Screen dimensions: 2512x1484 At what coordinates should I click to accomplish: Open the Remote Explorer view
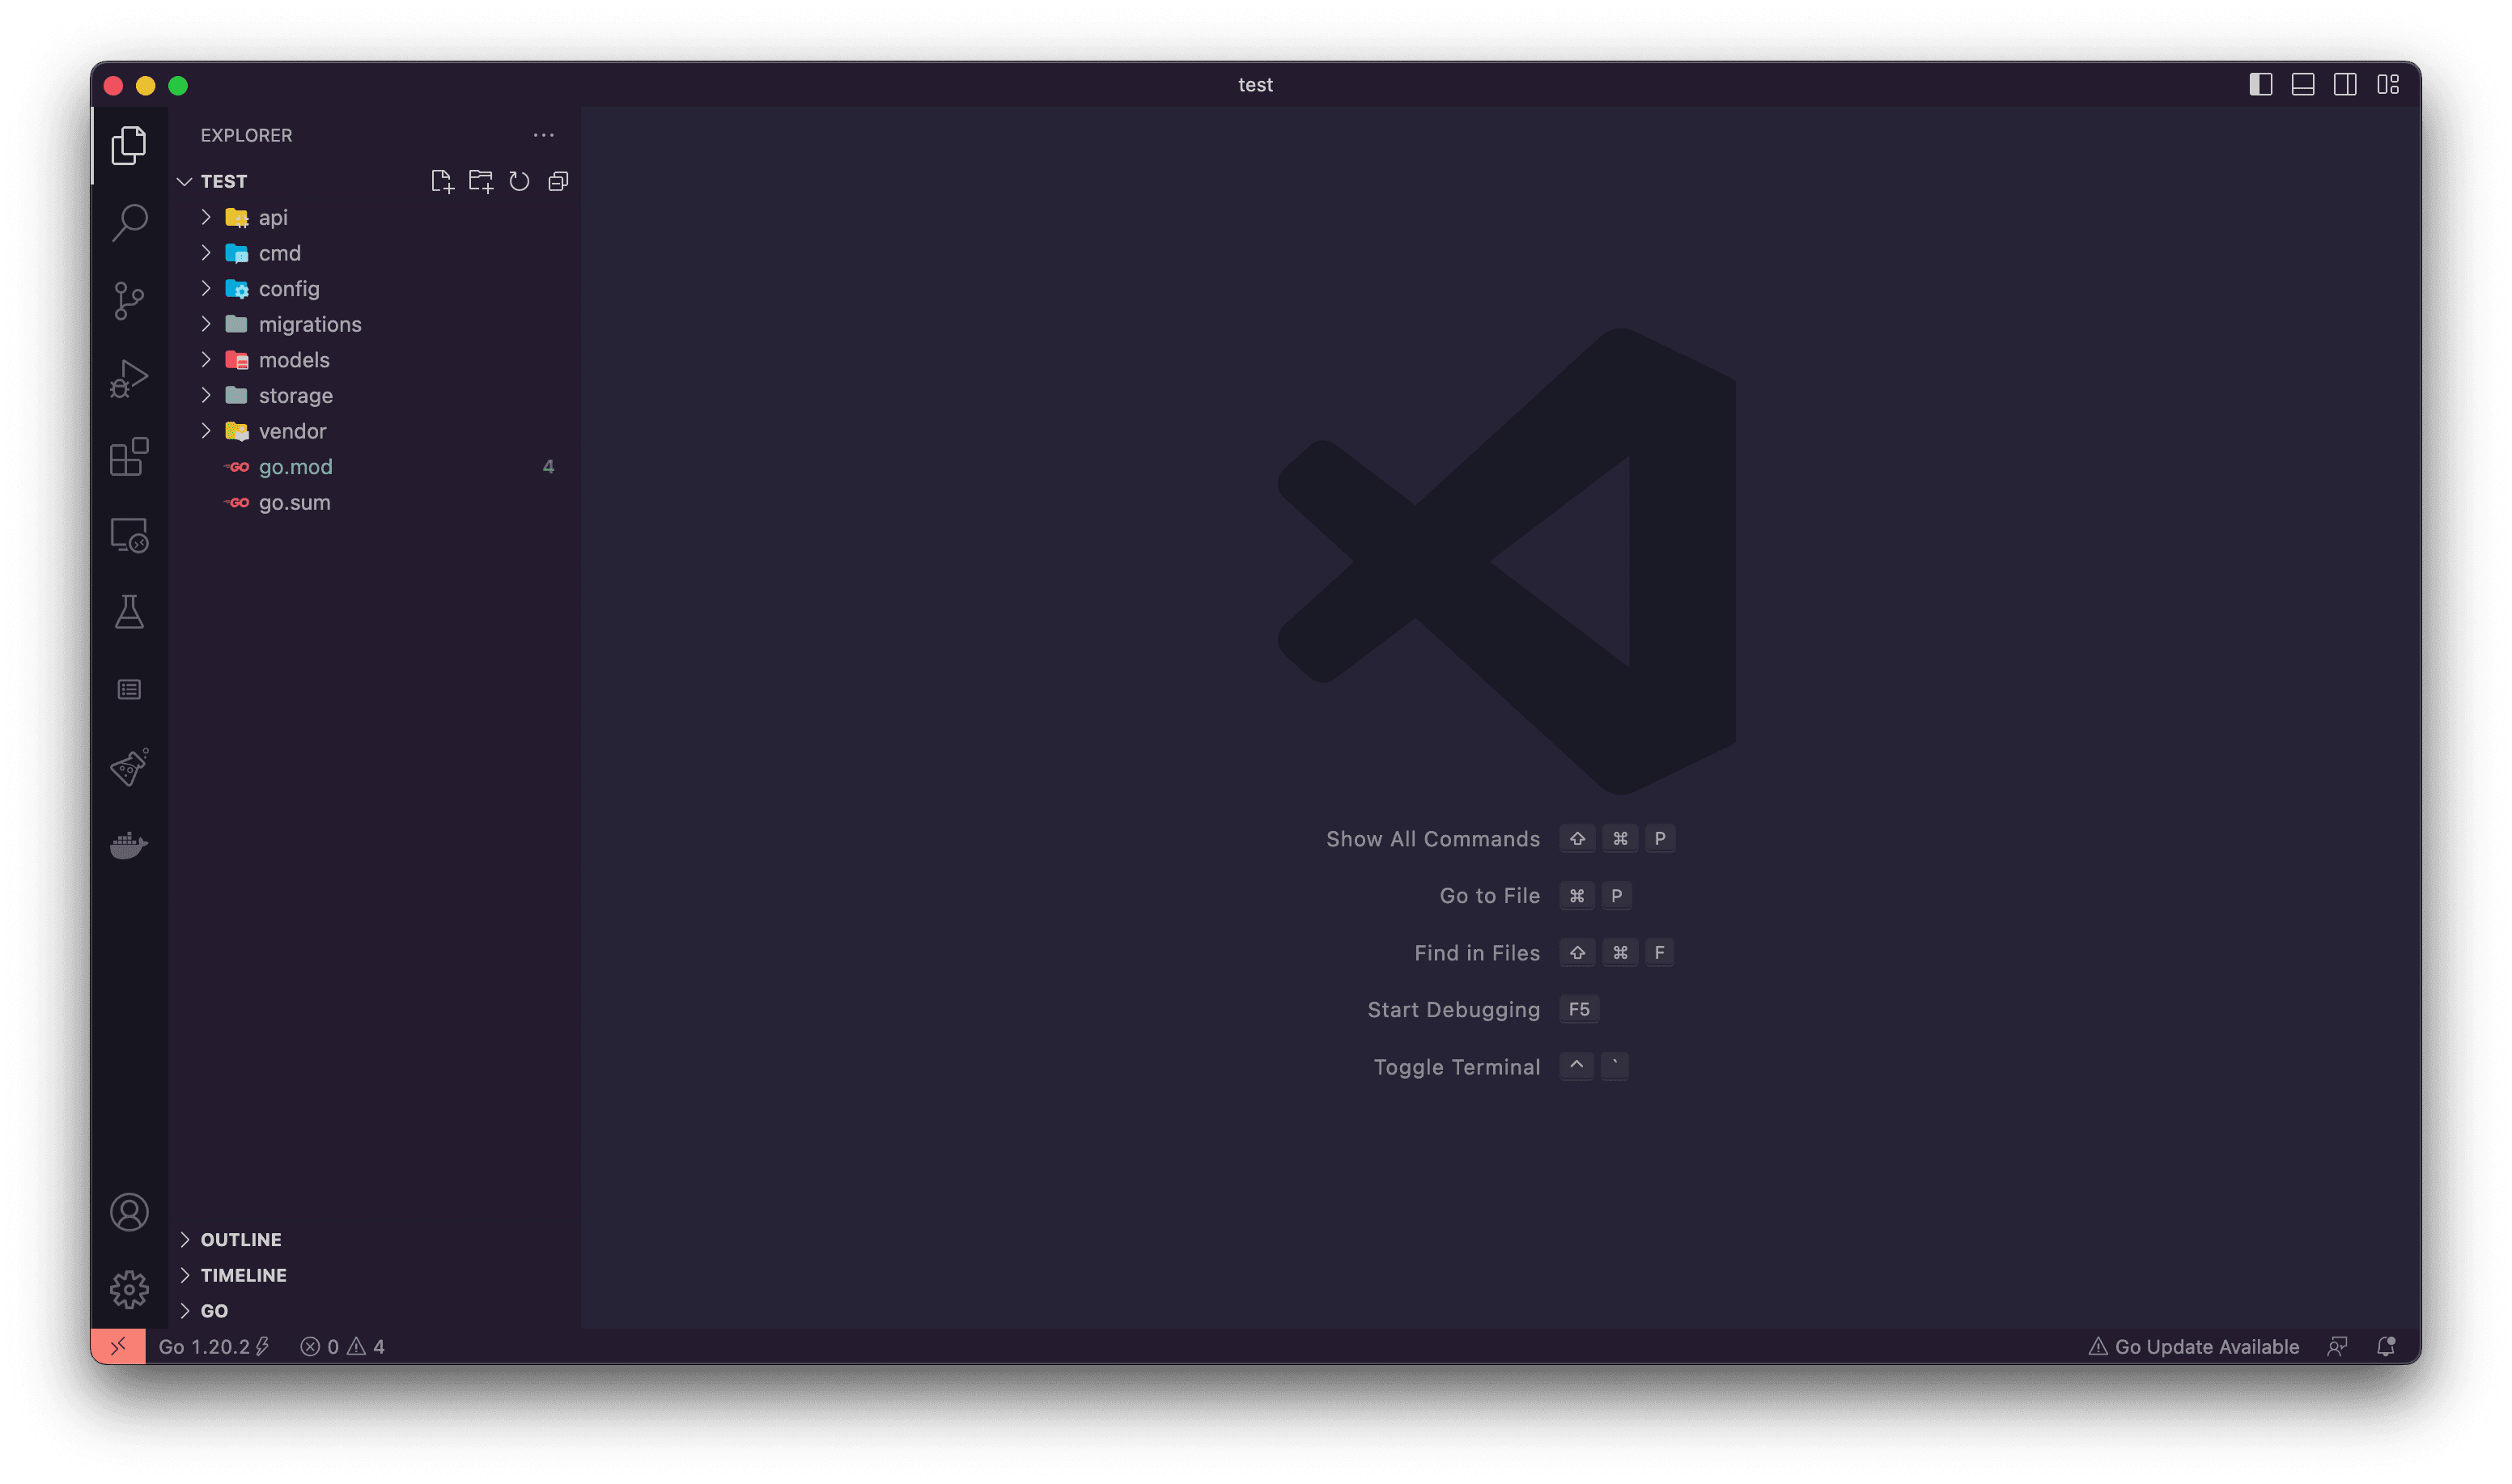tap(129, 535)
